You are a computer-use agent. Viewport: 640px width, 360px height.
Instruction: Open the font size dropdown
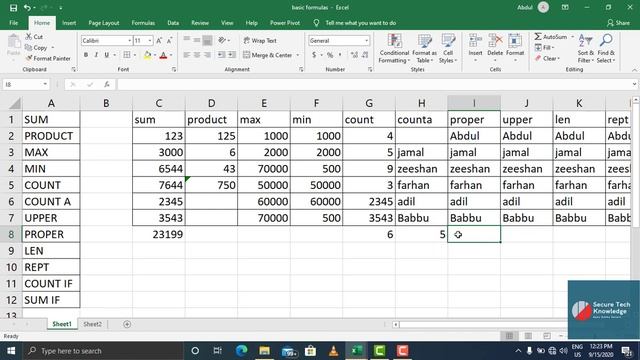[150, 40]
